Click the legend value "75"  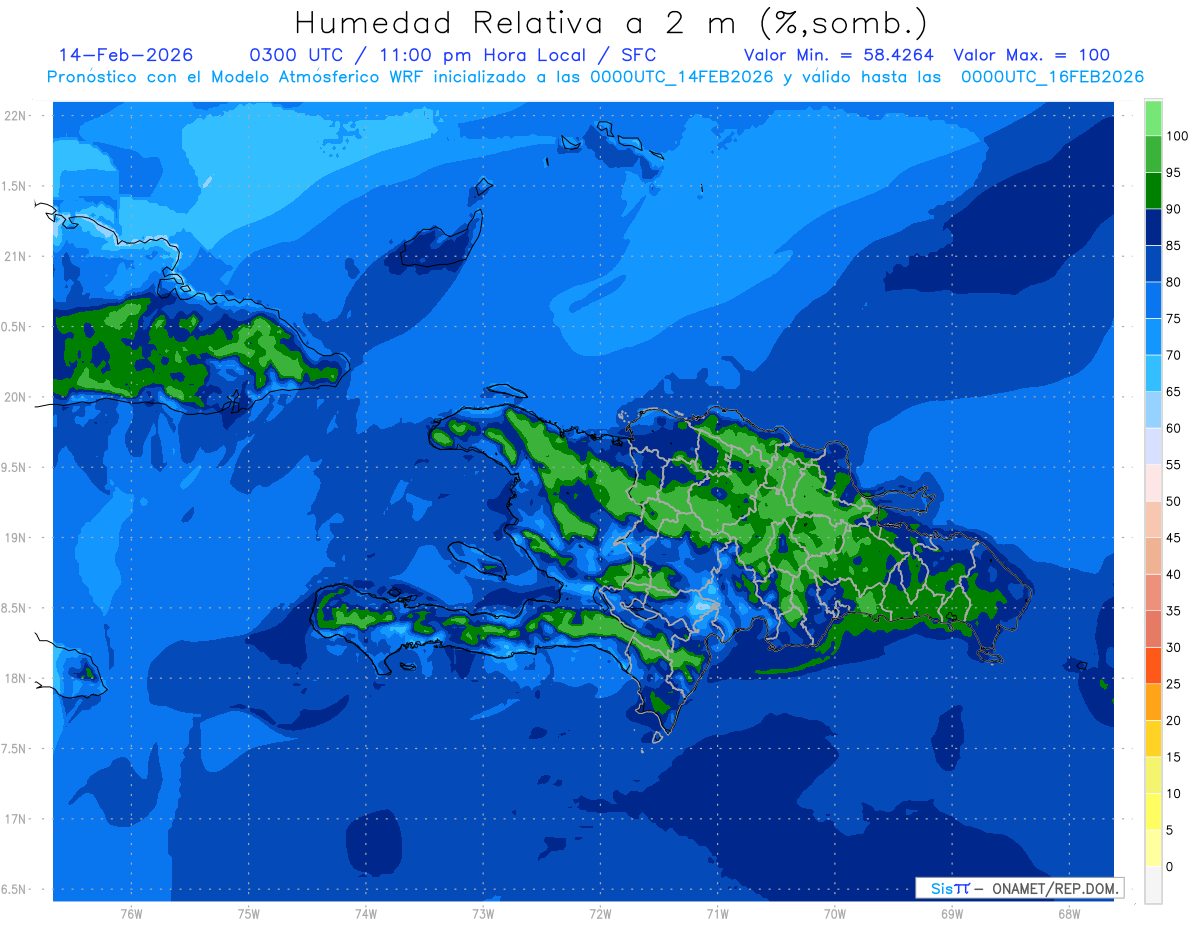click(1173, 319)
